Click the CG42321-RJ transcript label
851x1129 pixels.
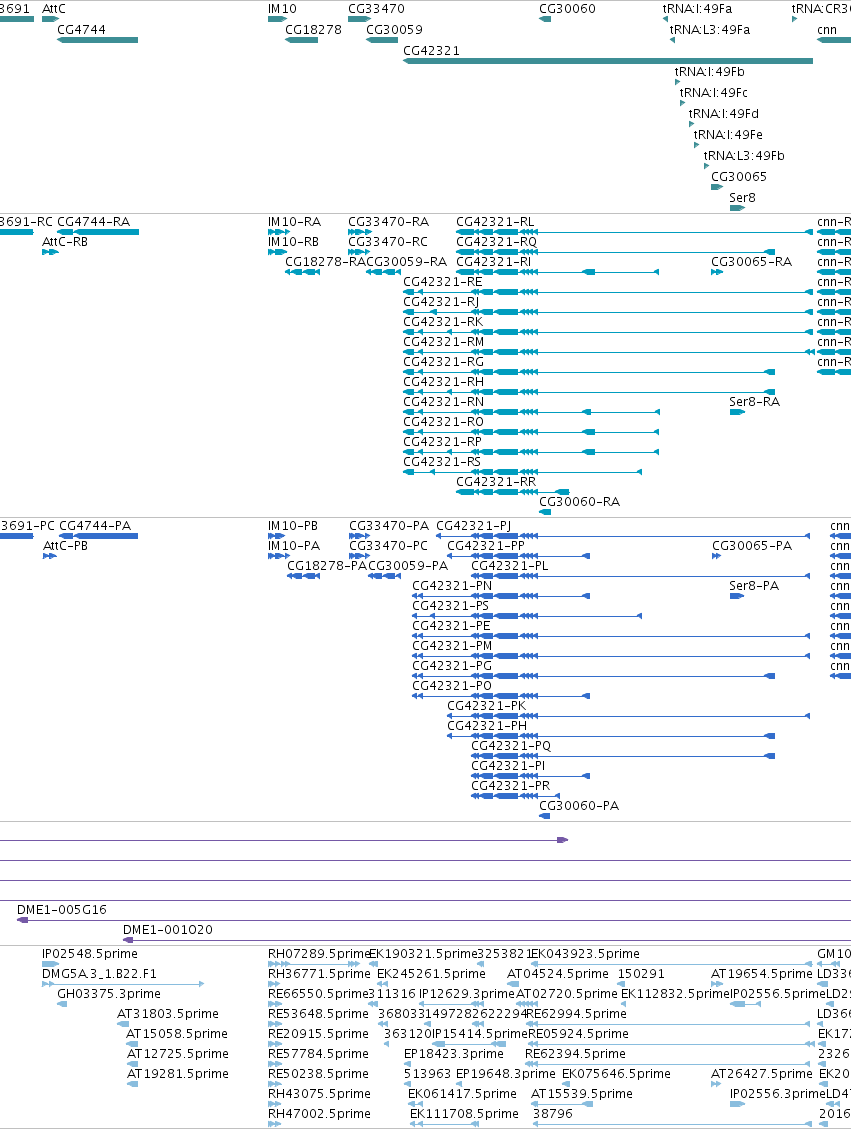coord(441,302)
